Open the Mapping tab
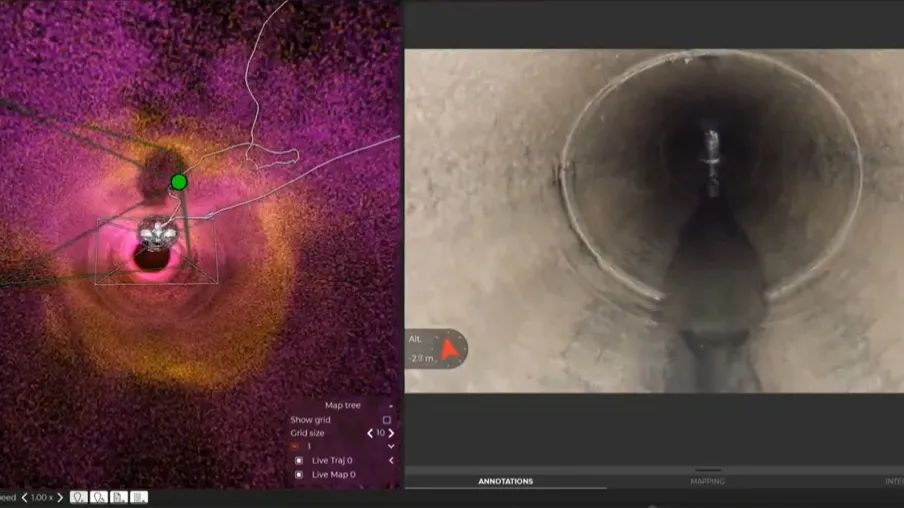Screen dimensions: 904x508 pos(708,481)
